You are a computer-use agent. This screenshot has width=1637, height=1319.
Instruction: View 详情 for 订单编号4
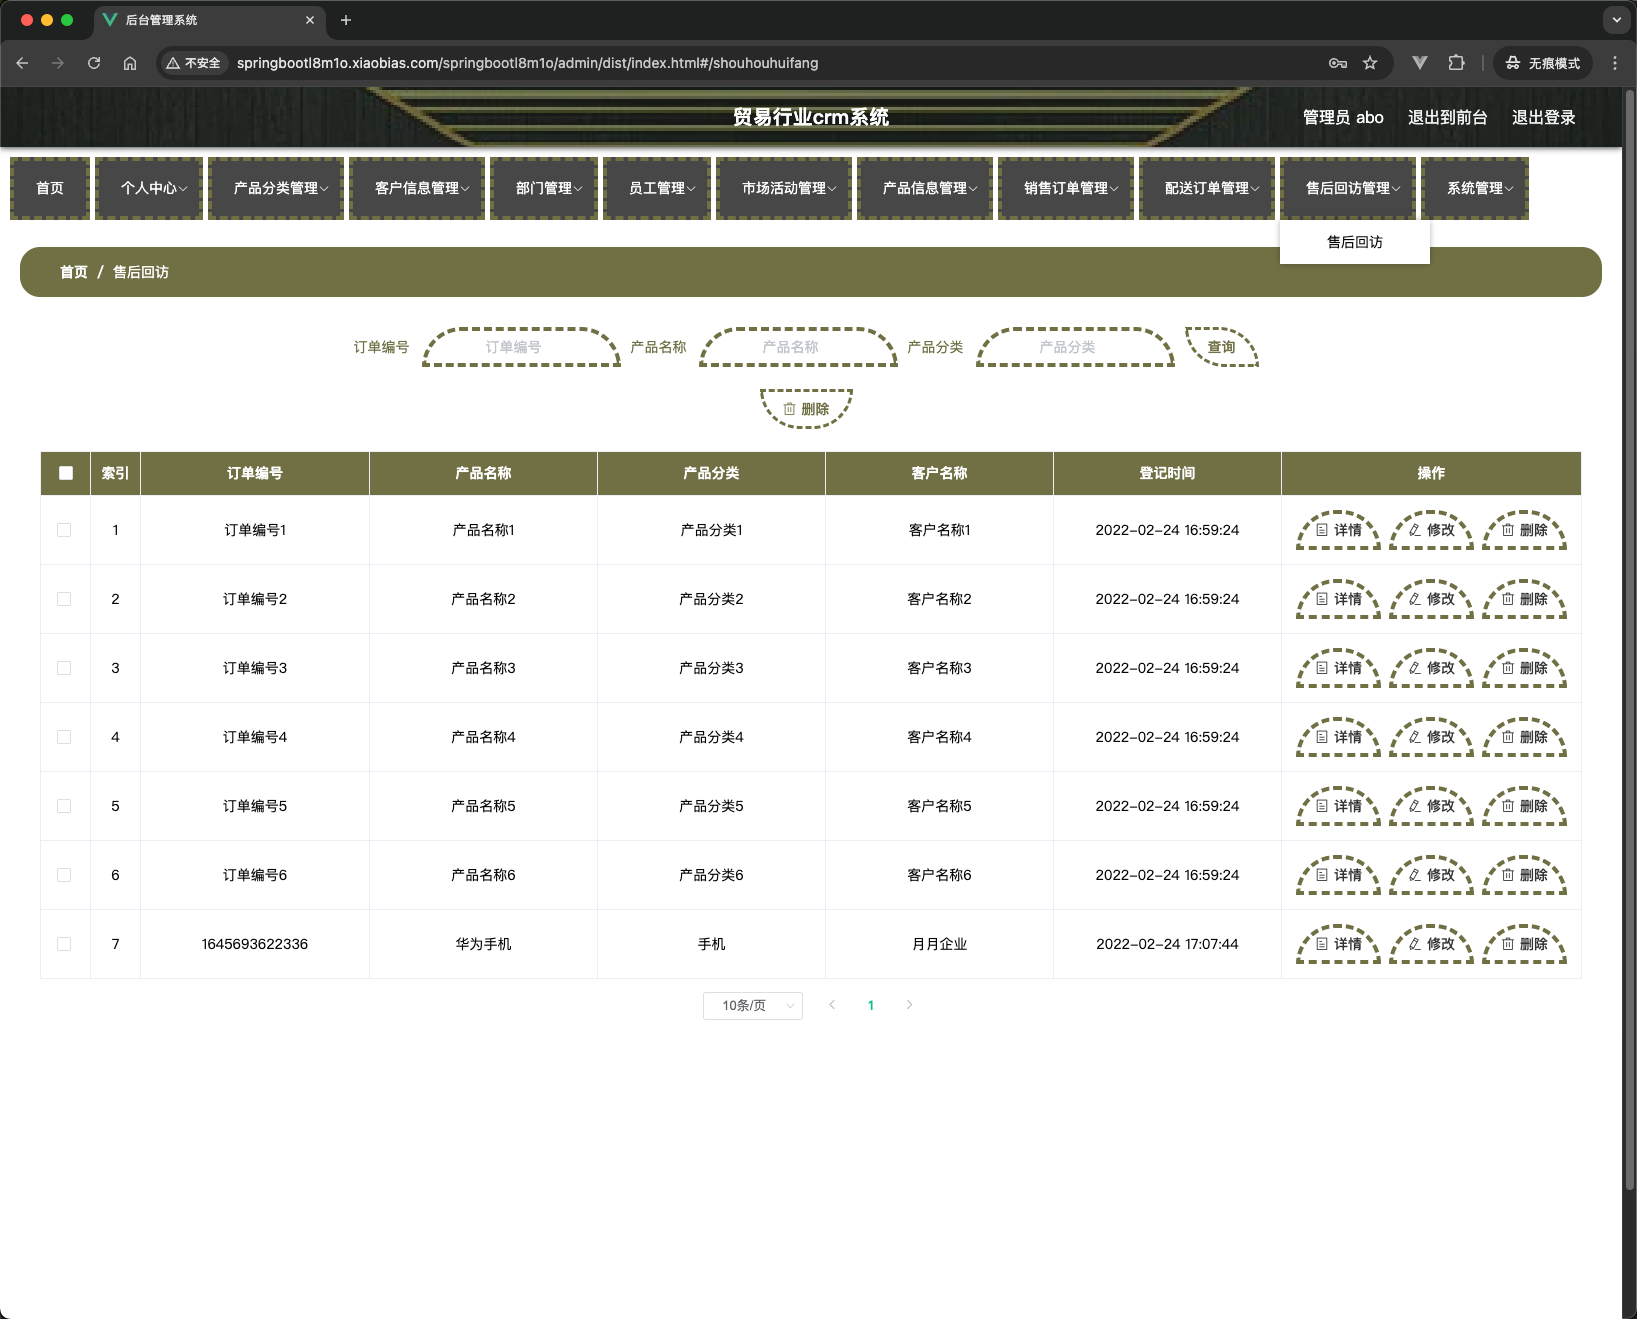(x=1338, y=738)
